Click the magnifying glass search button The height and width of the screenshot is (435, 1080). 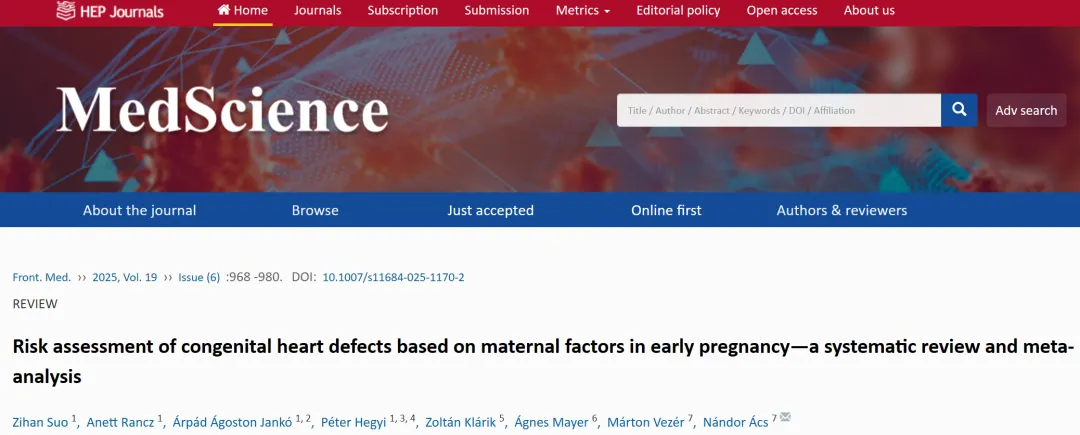point(959,110)
